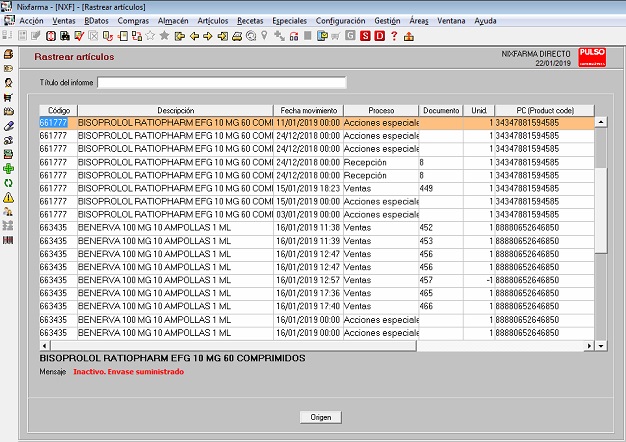Image resolution: width=626 pixels, height=442 pixels.
Task: Click the PULSO logo
Action: (592, 57)
